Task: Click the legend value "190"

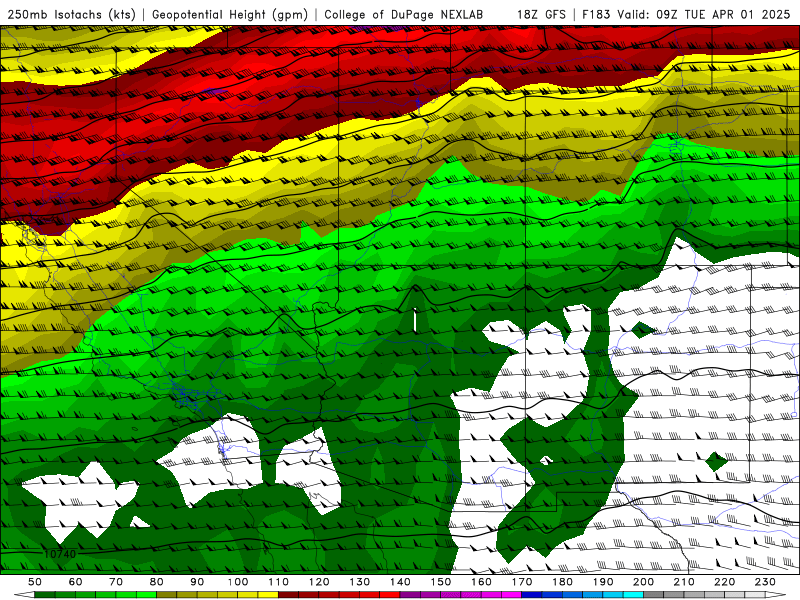Action: point(603,582)
